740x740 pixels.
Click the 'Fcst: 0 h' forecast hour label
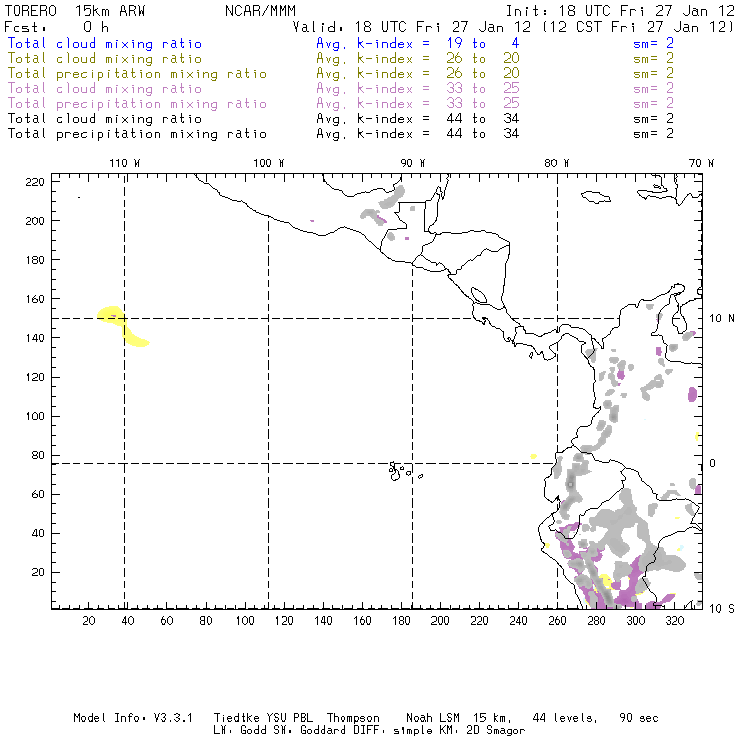(x=57, y=27)
